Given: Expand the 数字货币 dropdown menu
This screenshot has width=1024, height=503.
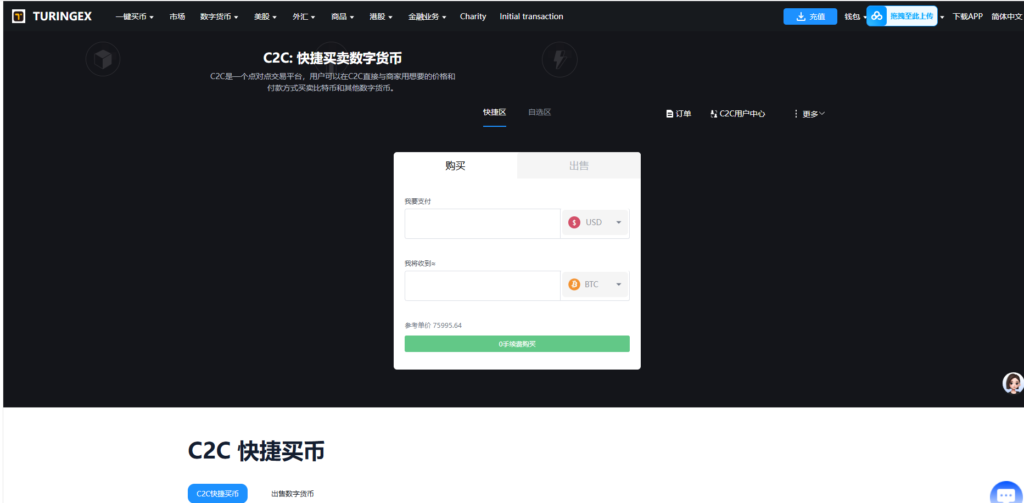Looking at the screenshot, I should coord(219,16).
